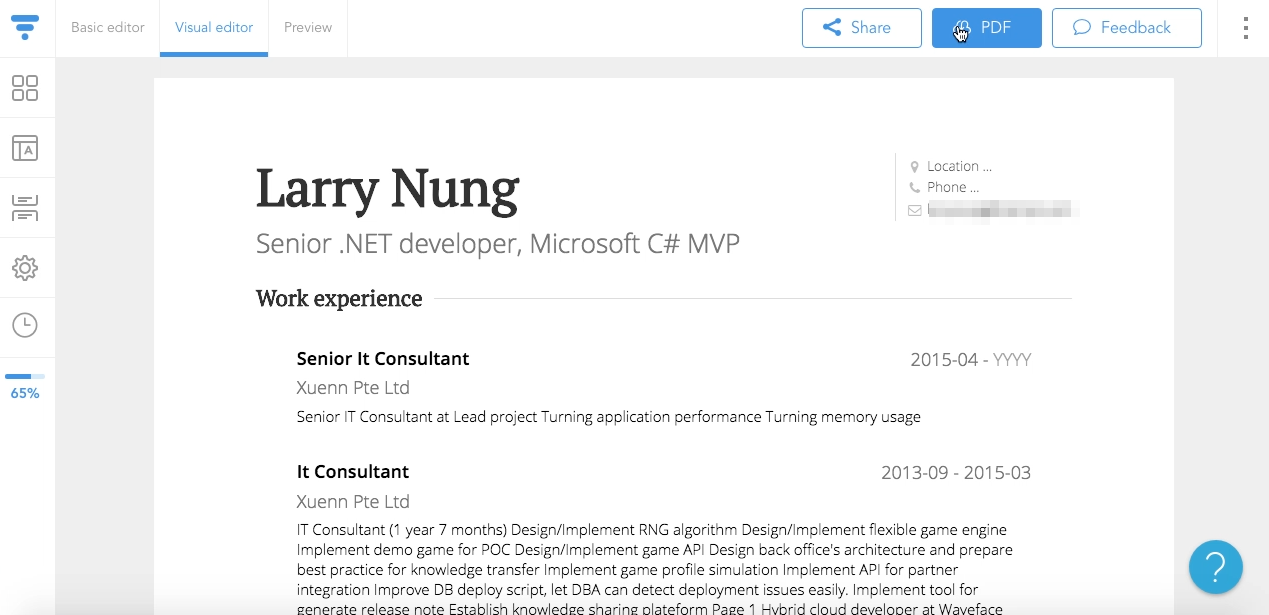Image resolution: width=1269 pixels, height=615 pixels.
Task: Click the 2013-09 - 2015-03 date range
Action: coord(956,473)
